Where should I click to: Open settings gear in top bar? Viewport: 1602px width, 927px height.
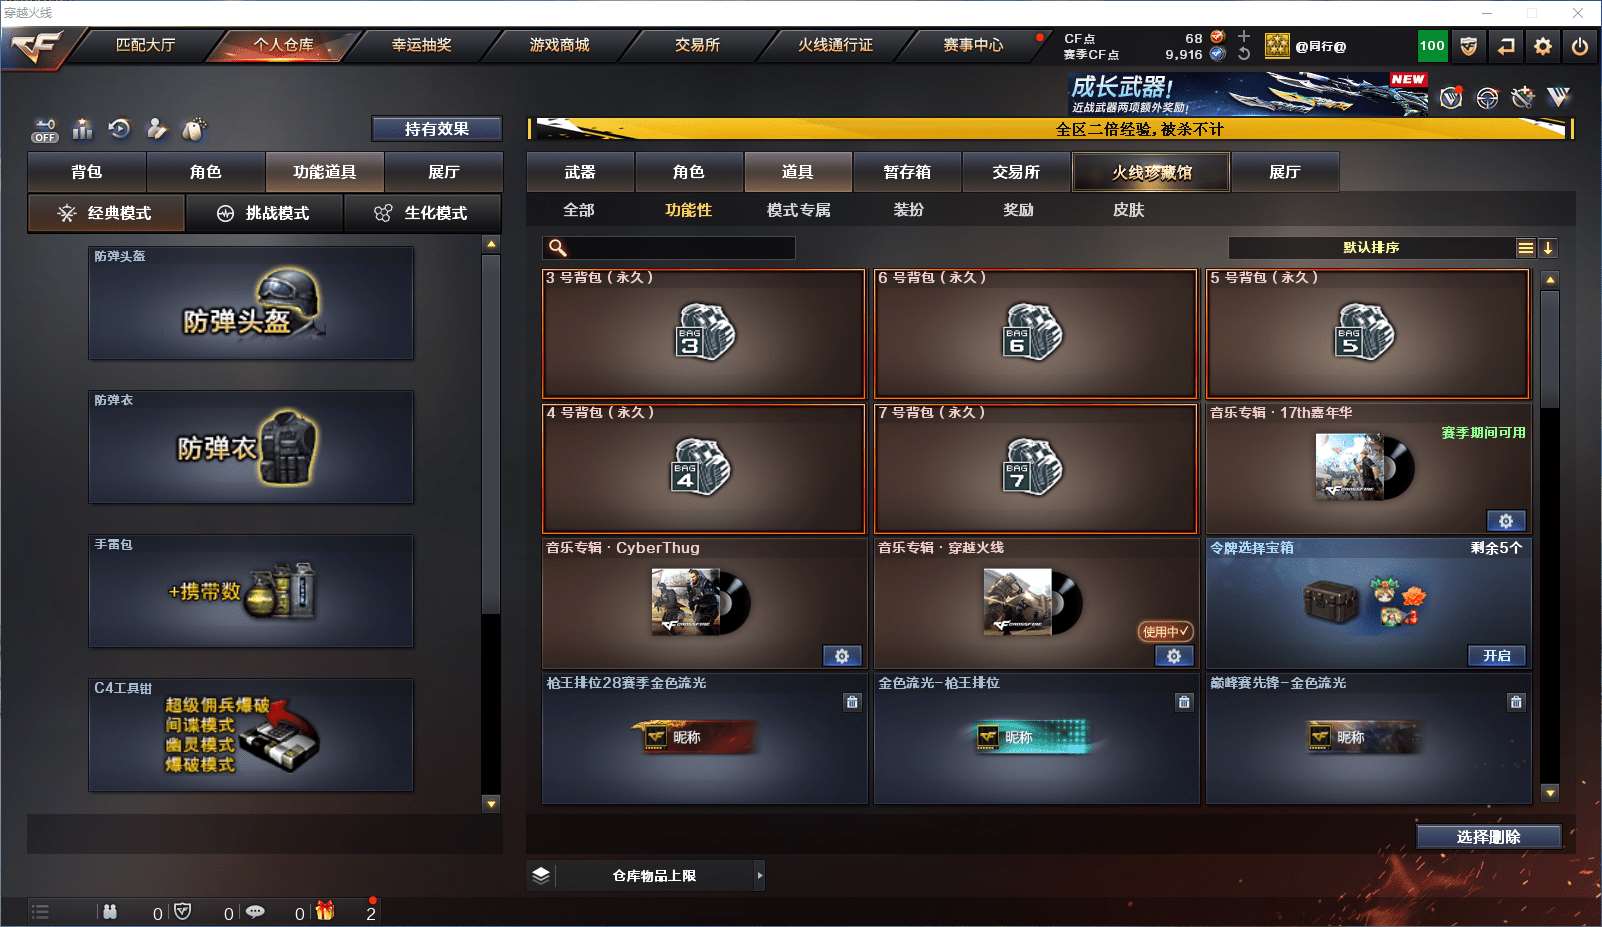1543,46
